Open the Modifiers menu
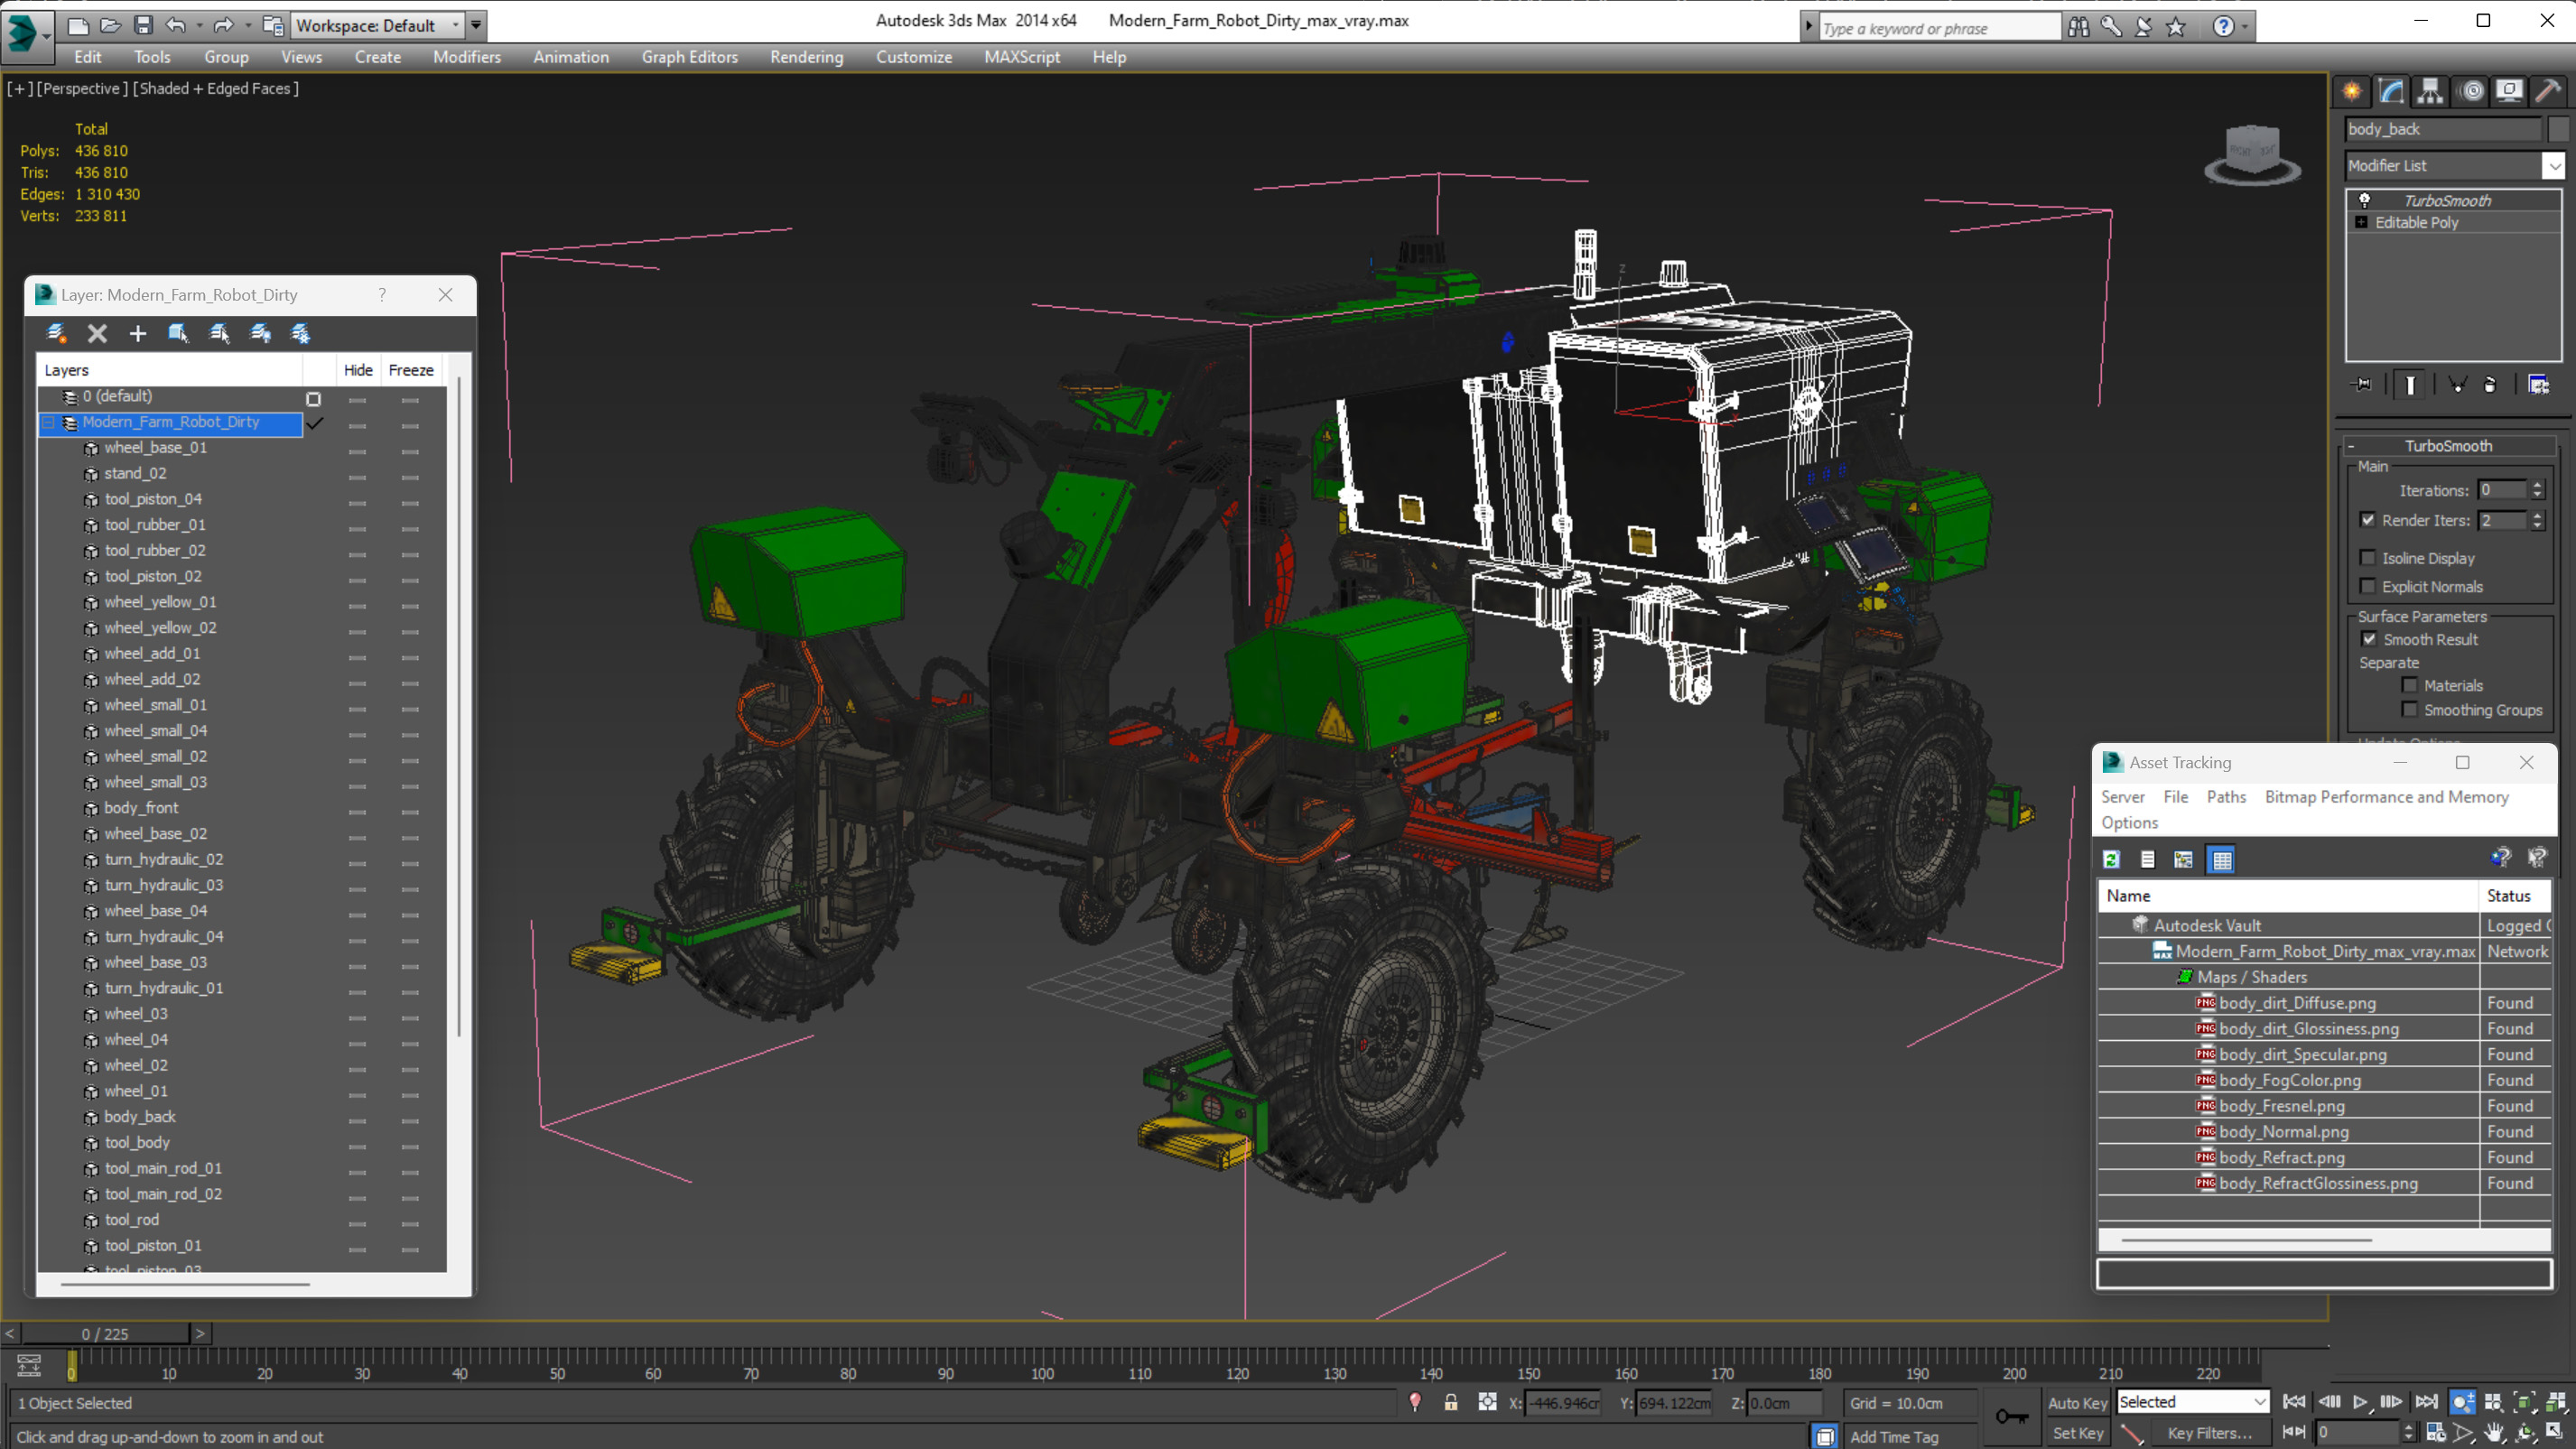The width and height of the screenshot is (2576, 1449). pyautogui.click(x=466, y=57)
